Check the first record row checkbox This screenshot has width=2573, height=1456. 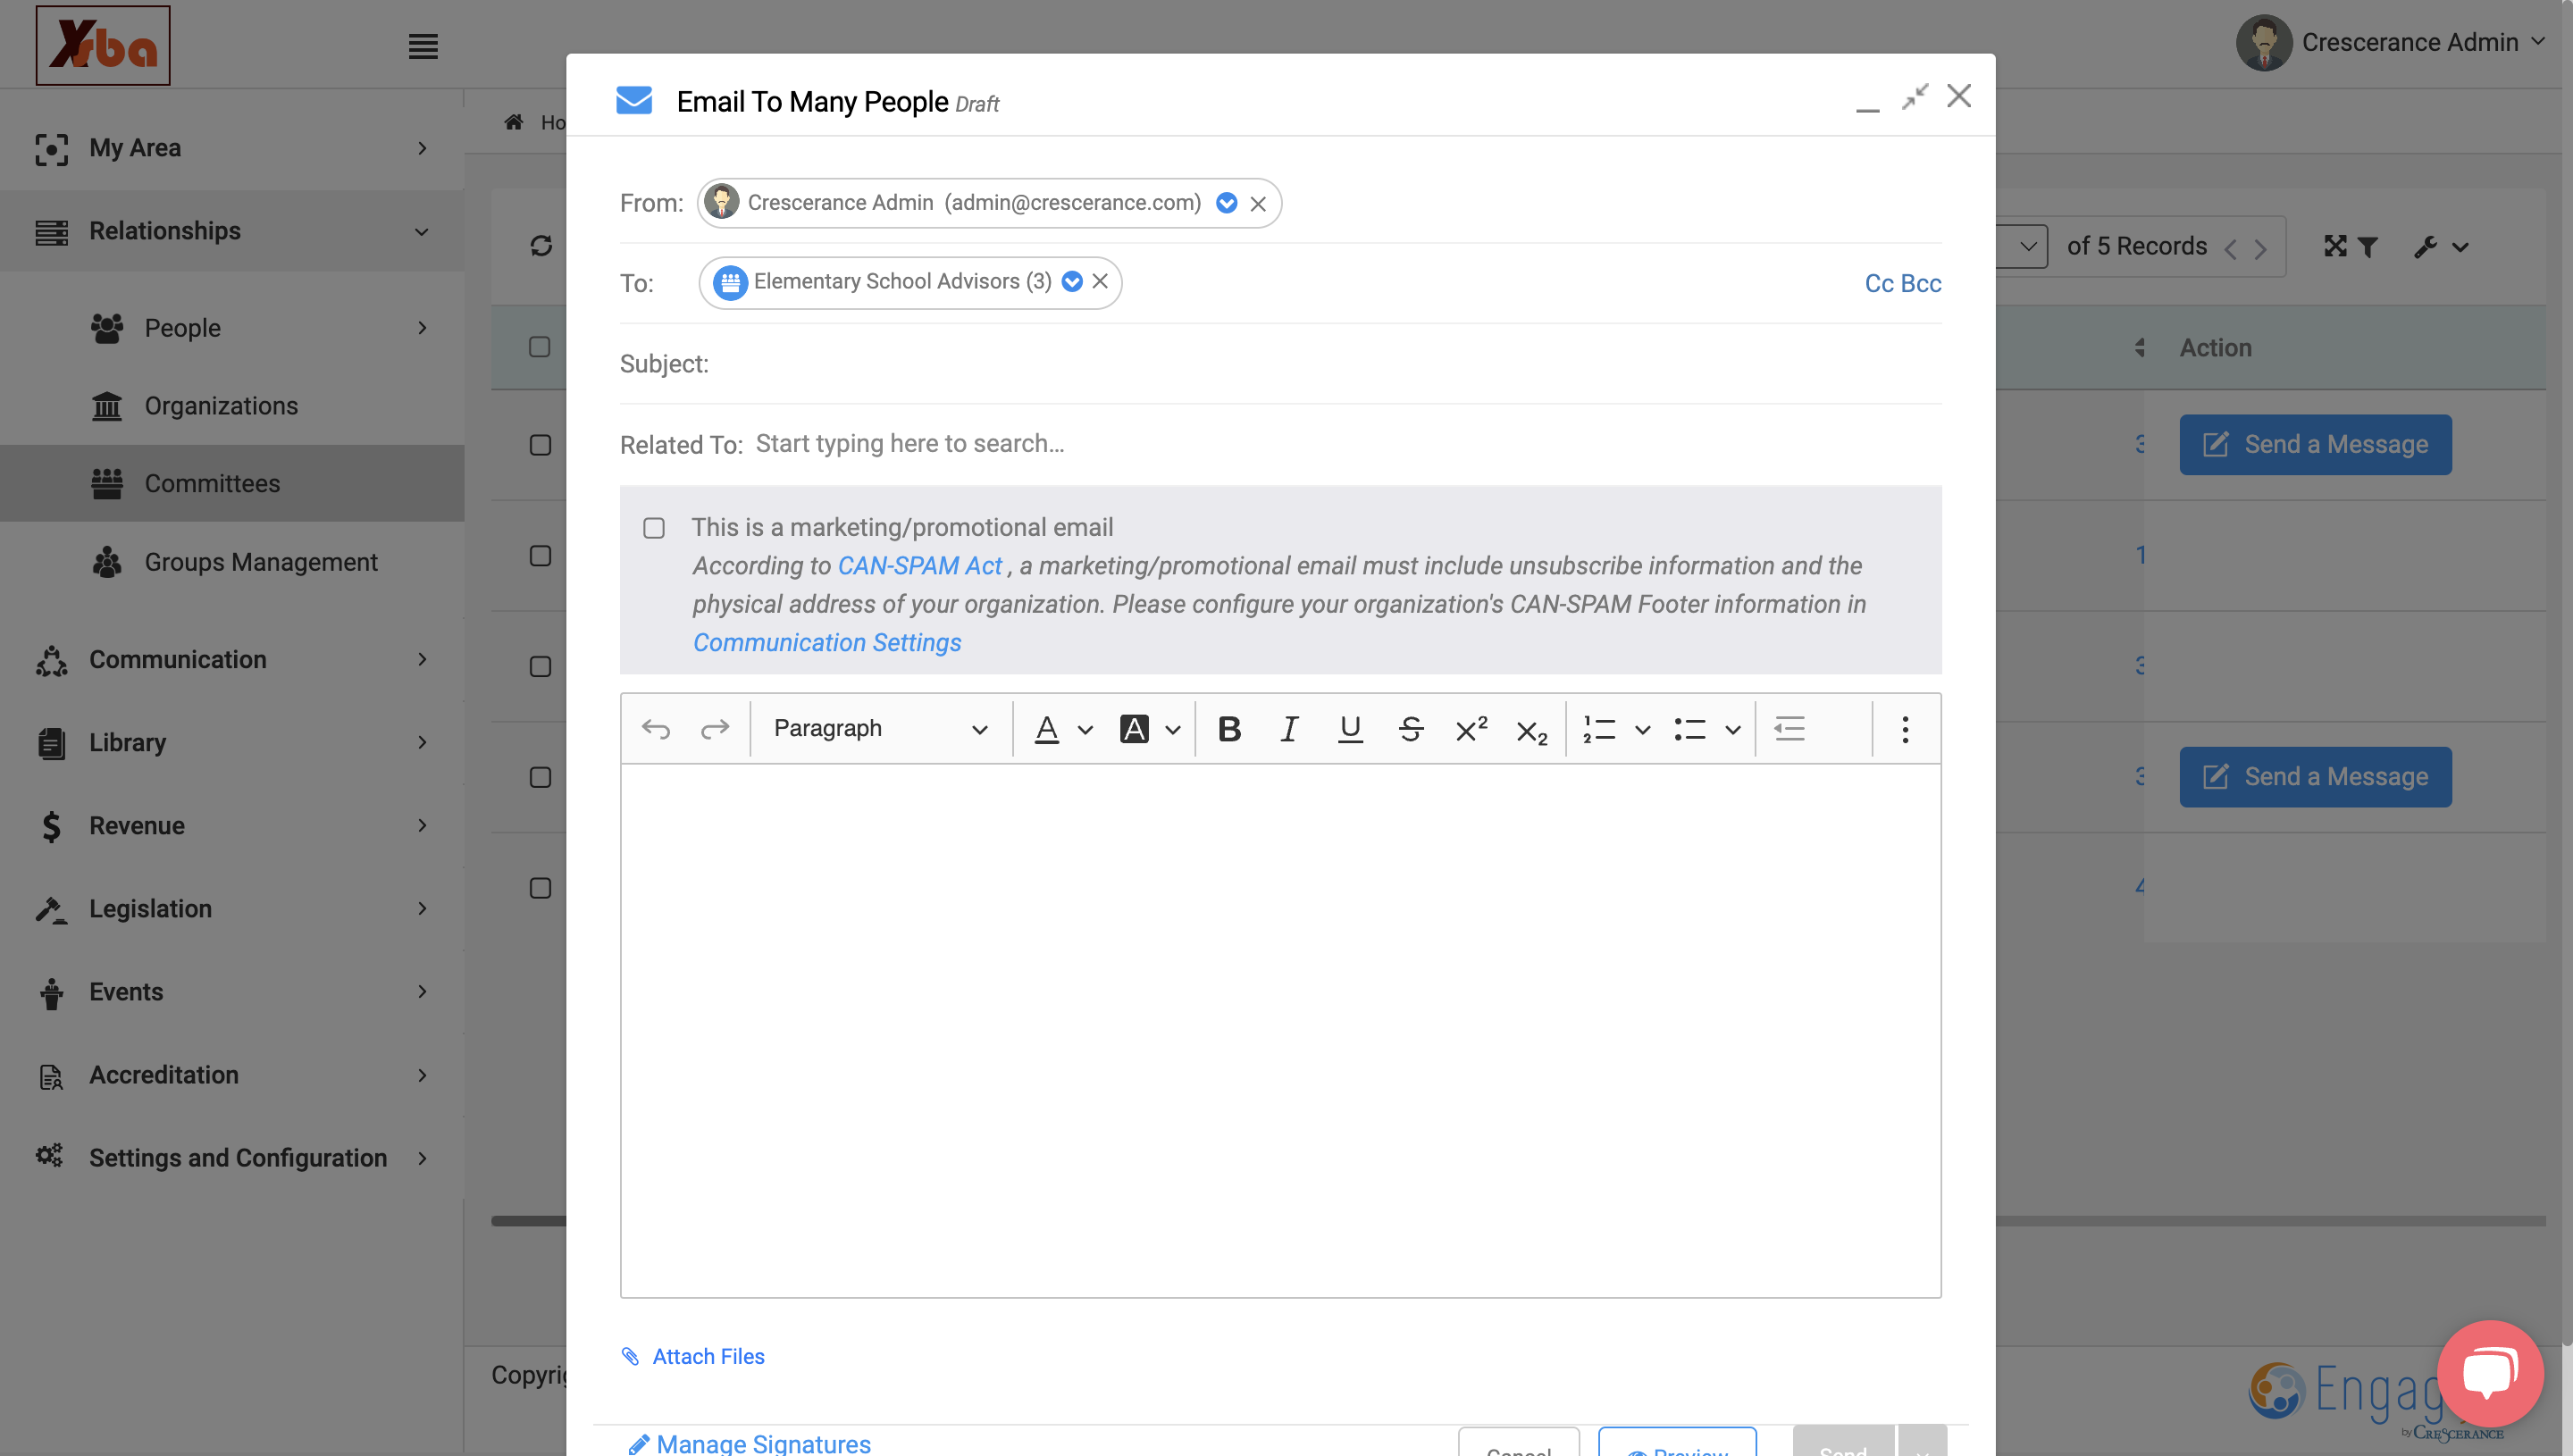point(540,445)
